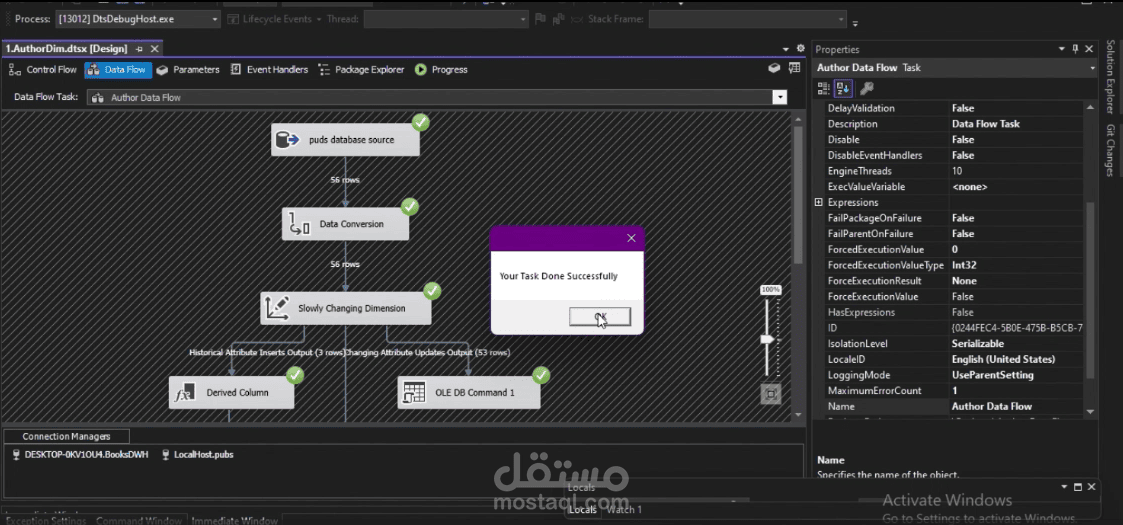The width and height of the screenshot is (1123, 525).
Task: Click the 100% zoom level label
Action: point(771,289)
